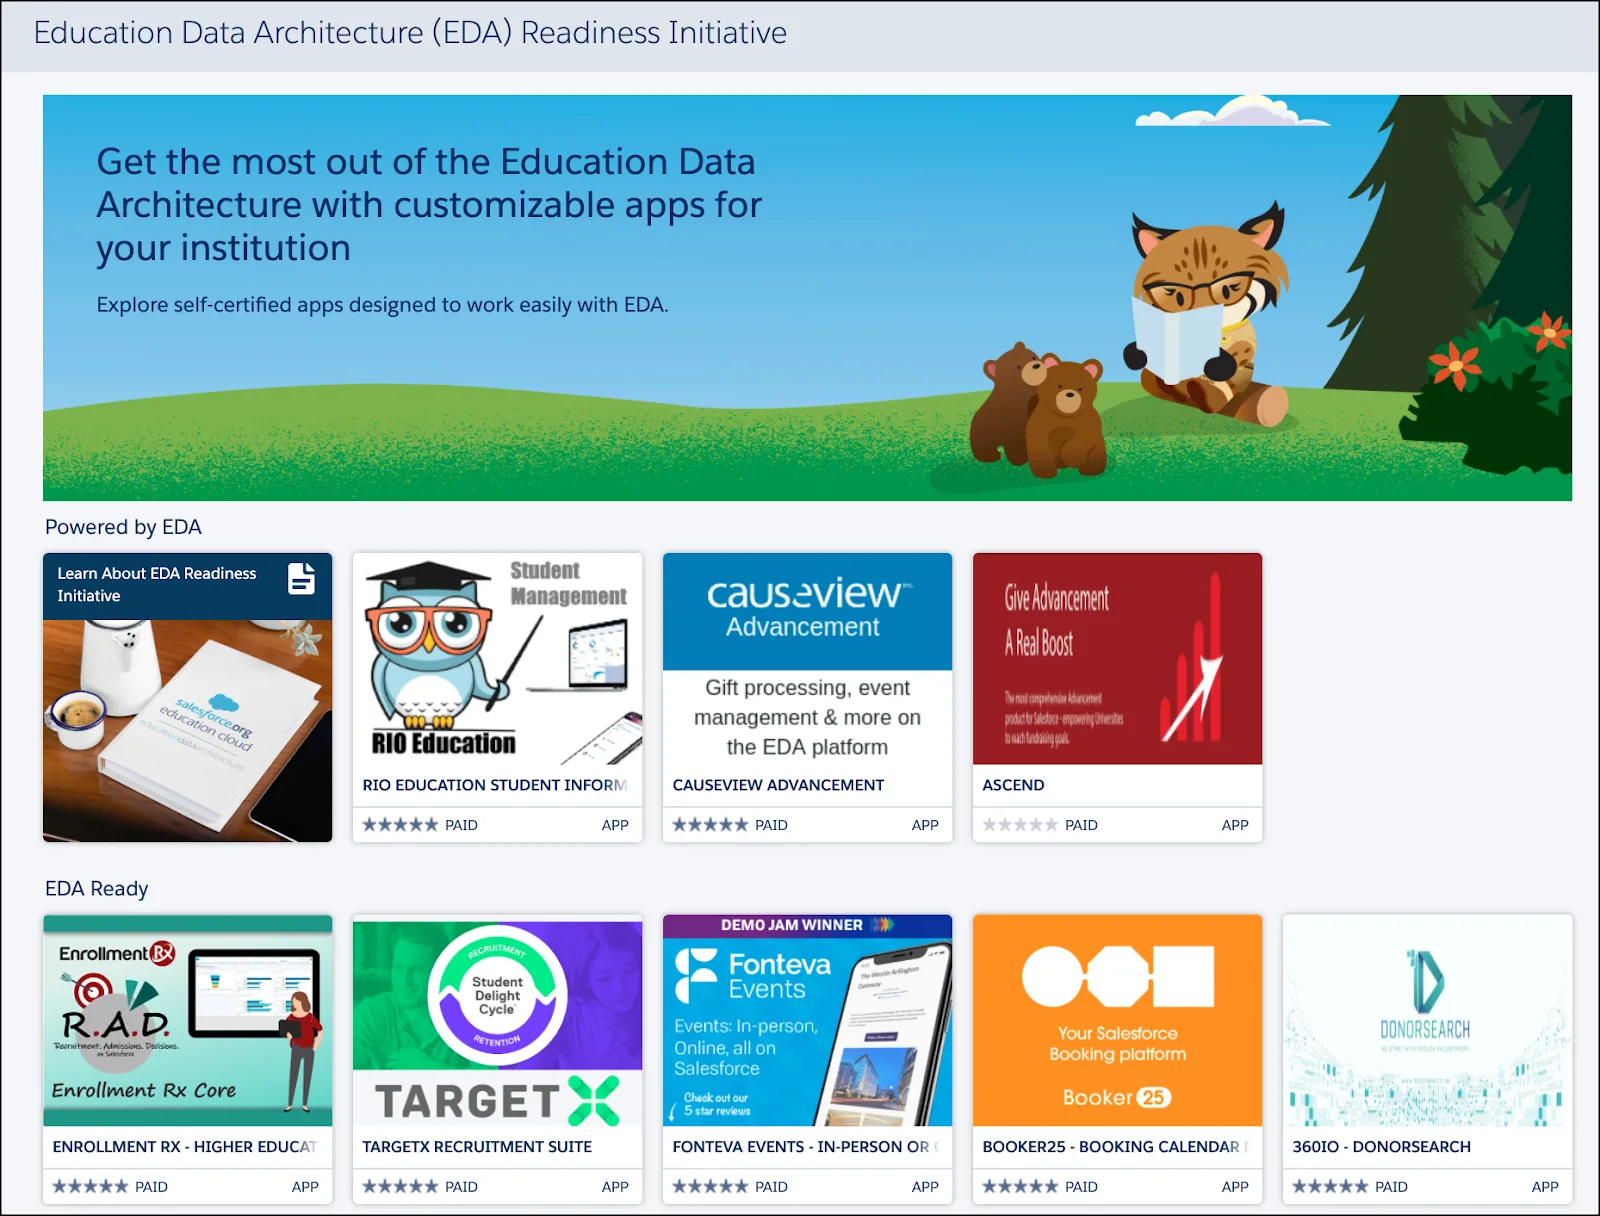Viewport: 1600px width, 1216px height.
Task: Click the APP label on 360IO DonorSearch card
Action: pos(1545,1187)
